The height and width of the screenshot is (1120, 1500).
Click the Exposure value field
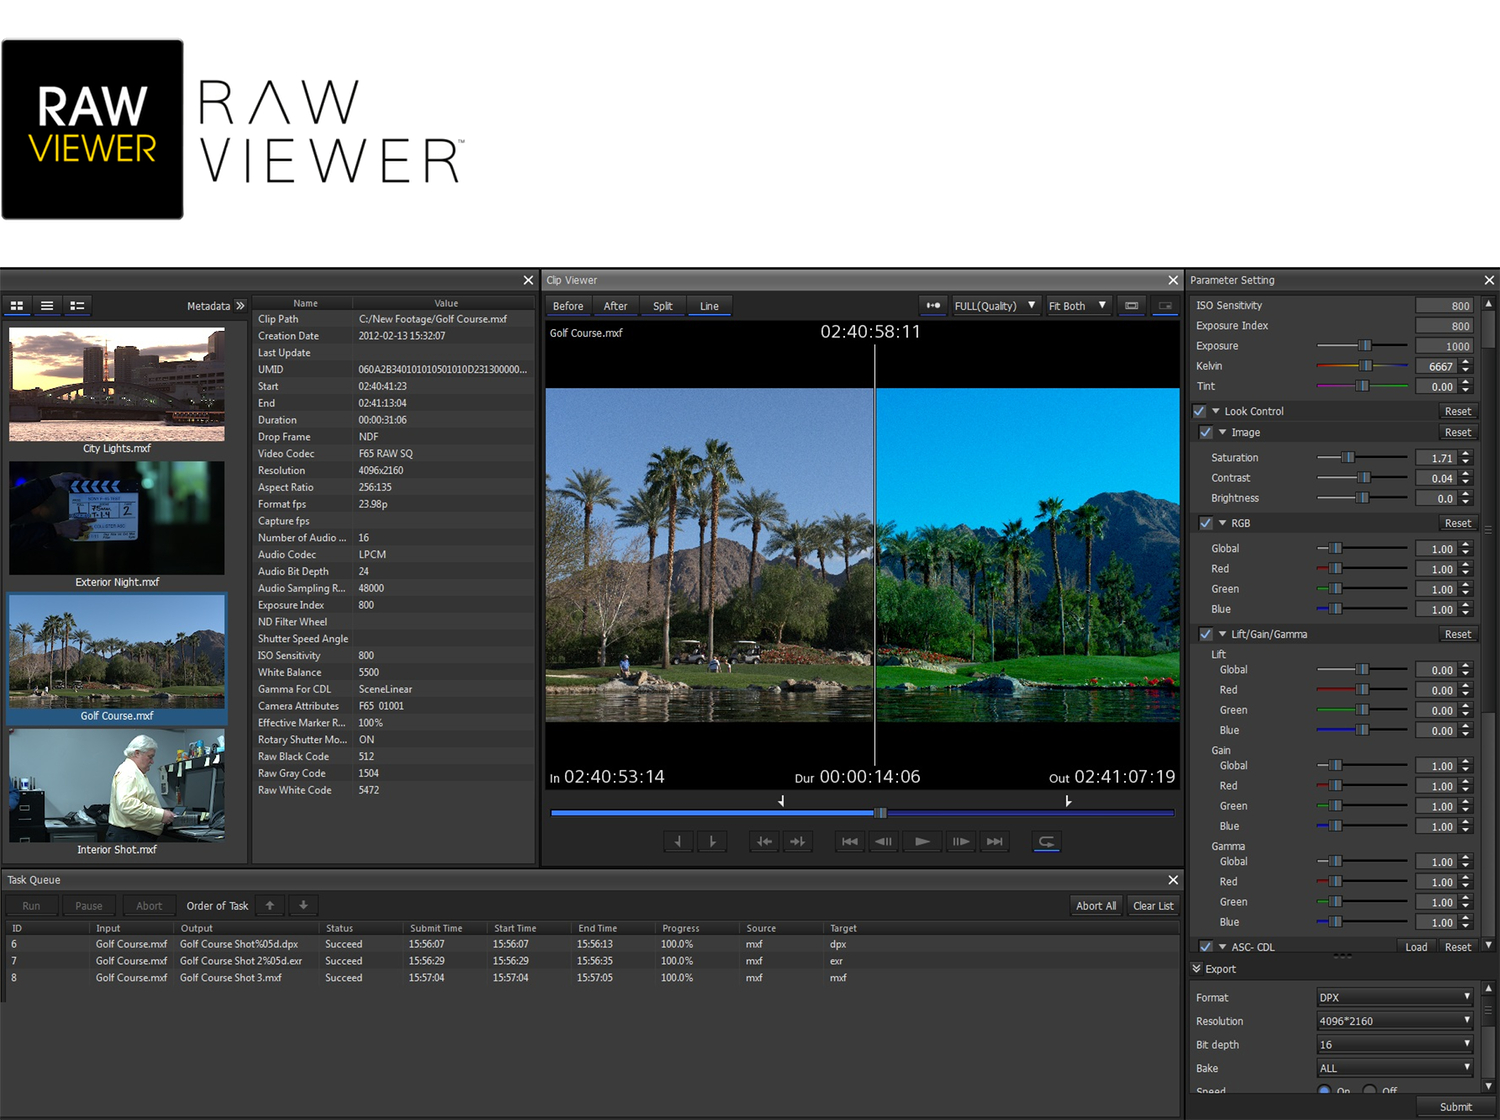point(1444,346)
